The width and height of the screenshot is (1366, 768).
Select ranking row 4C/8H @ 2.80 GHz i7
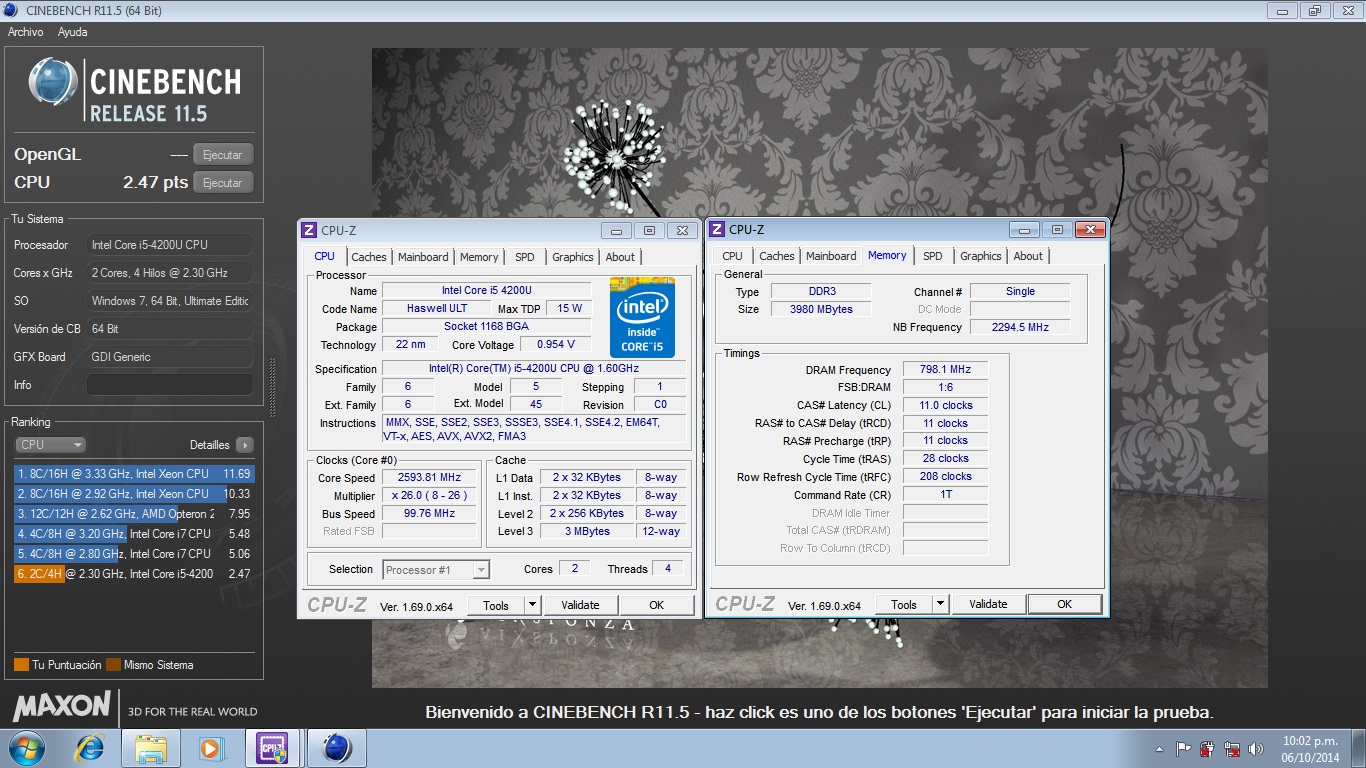[133, 554]
